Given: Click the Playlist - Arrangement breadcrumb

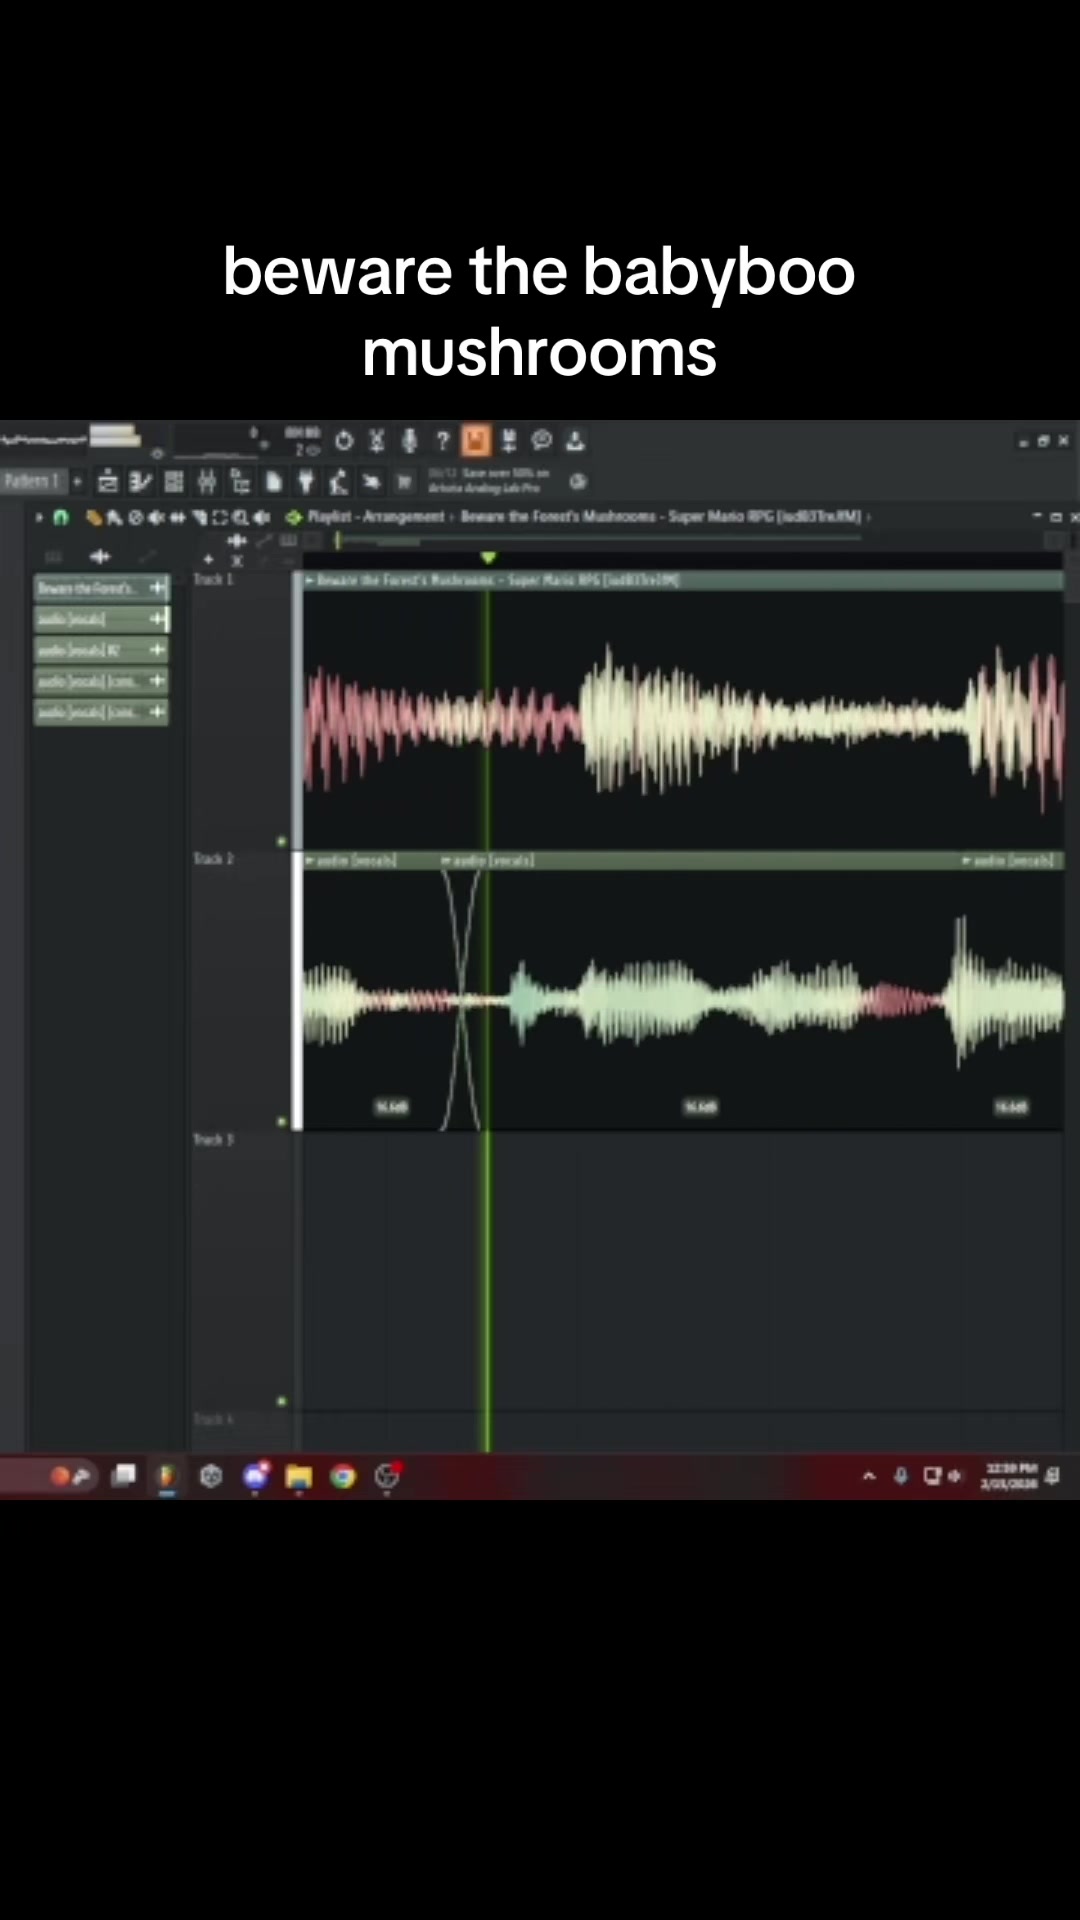Looking at the screenshot, I should (376, 517).
